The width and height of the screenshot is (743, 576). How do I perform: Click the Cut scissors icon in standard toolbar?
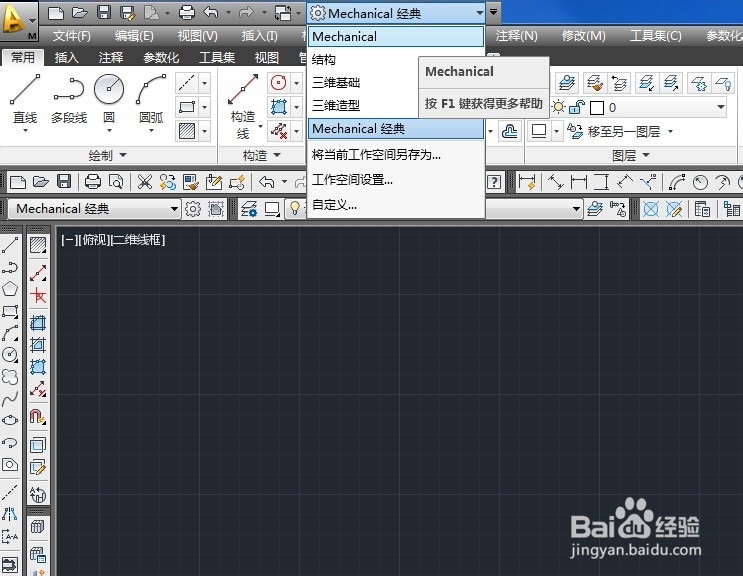click(145, 182)
